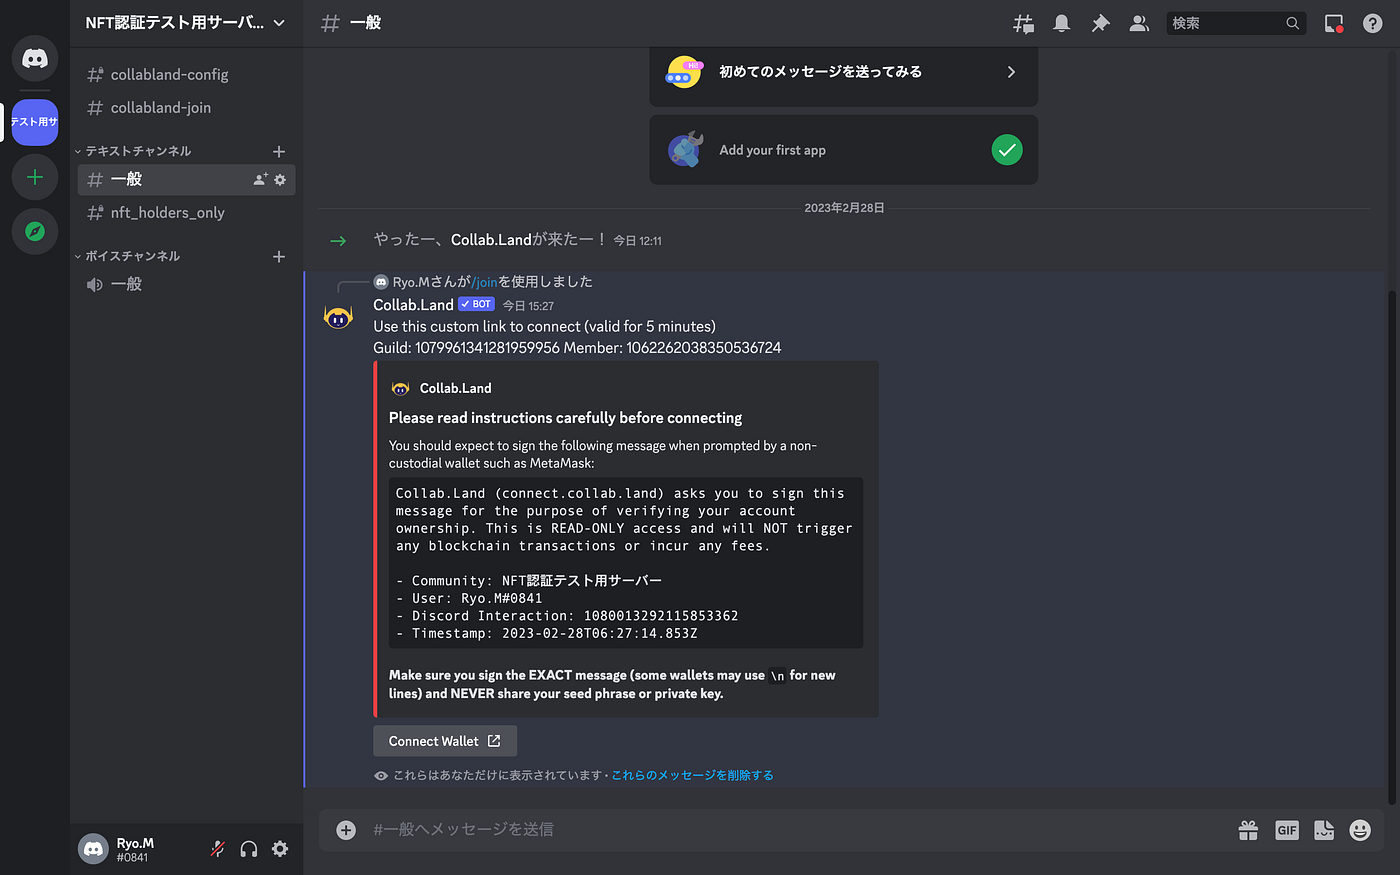Focus the #一般へメッセージを送信 input

click(800, 830)
